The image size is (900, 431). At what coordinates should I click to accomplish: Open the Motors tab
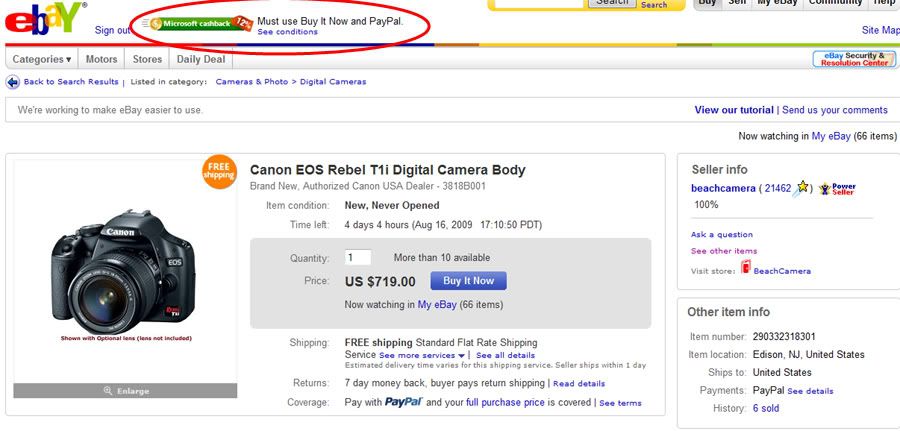click(x=101, y=59)
